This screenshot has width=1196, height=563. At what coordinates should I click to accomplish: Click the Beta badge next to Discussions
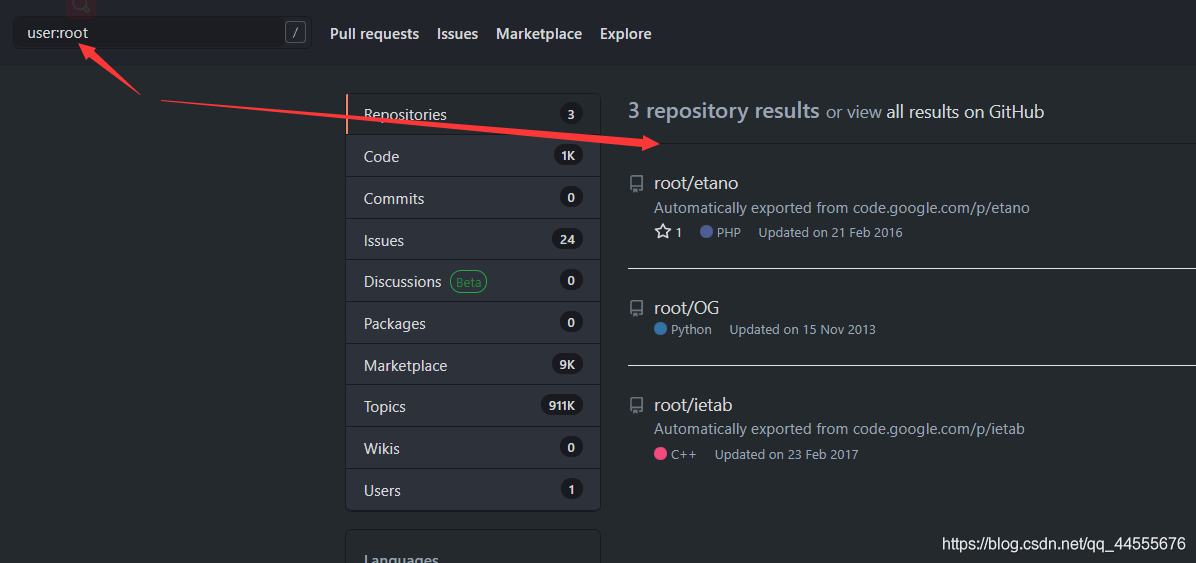(x=468, y=282)
